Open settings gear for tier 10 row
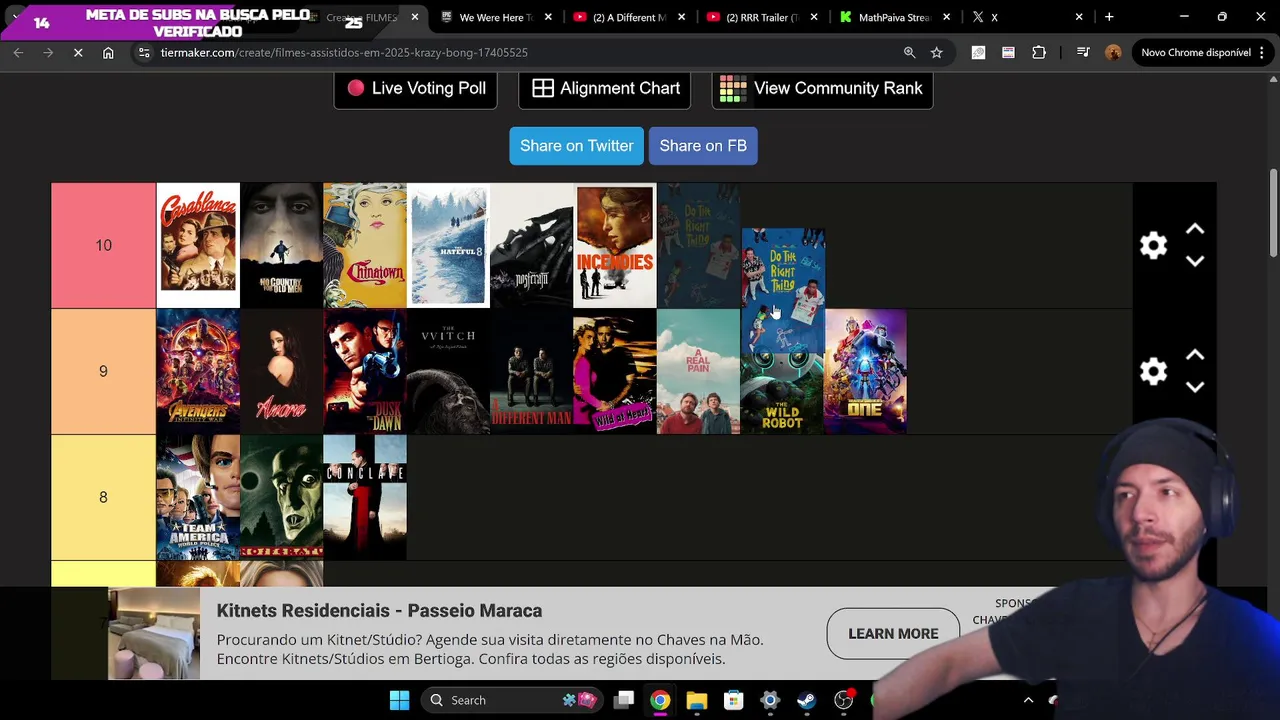Screen dimensions: 1280x720 (1153, 245)
